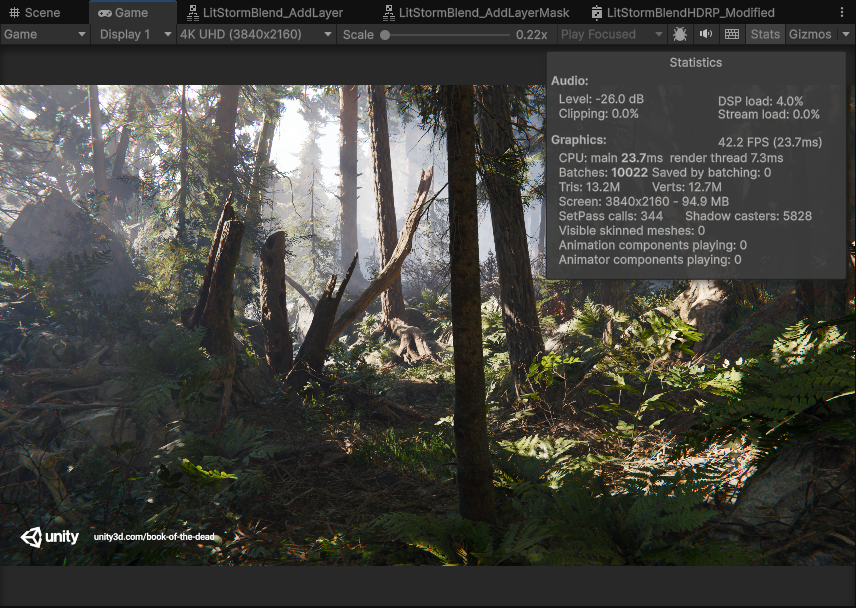
Task: Toggle Gizmos visibility
Action: (x=810, y=34)
